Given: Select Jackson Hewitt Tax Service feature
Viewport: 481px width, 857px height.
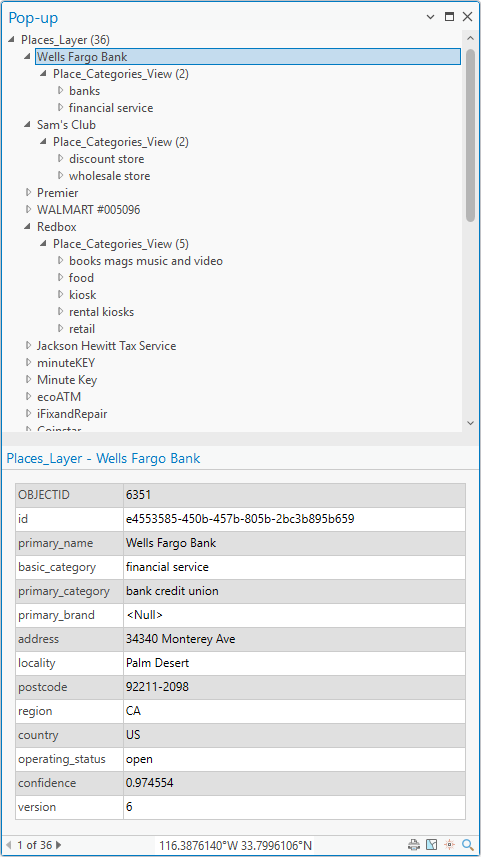Looking at the screenshot, I should pyautogui.click(x=107, y=346).
